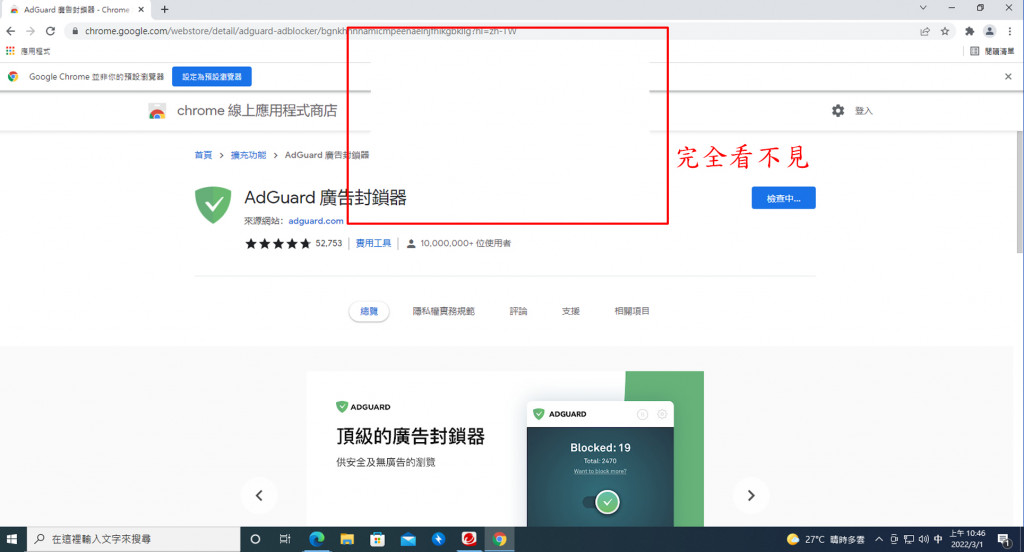Switch to the Support tab
Image resolution: width=1024 pixels, height=552 pixels.
click(571, 312)
